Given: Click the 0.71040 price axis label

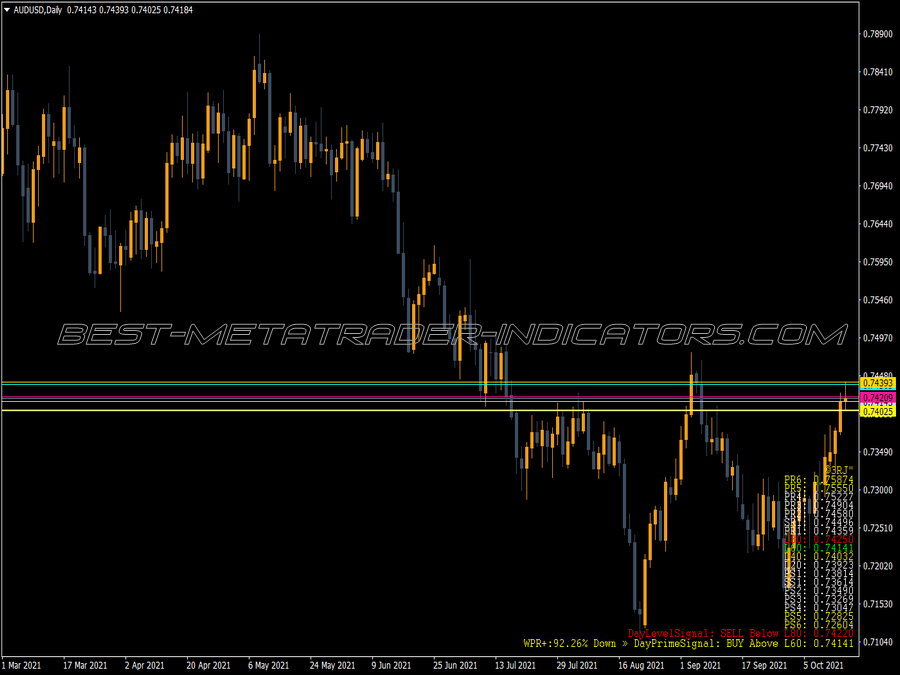Looking at the screenshot, I should (x=878, y=642).
